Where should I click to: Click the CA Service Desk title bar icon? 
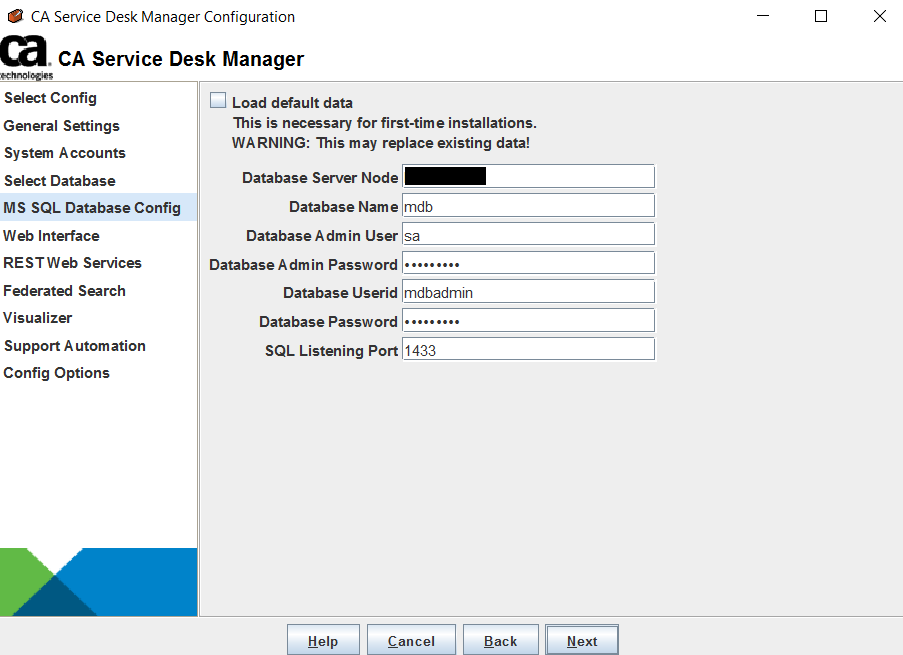click(x=15, y=16)
